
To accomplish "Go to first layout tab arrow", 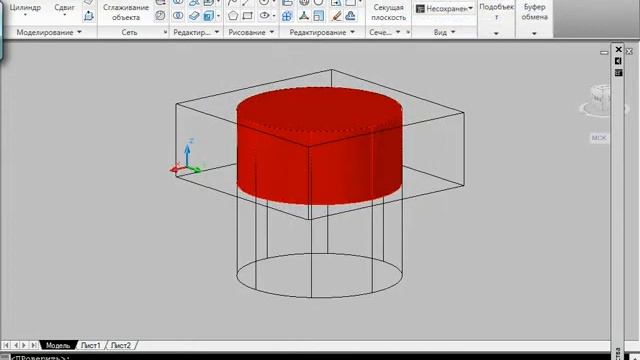I will pyautogui.click(x=6, y=345).
